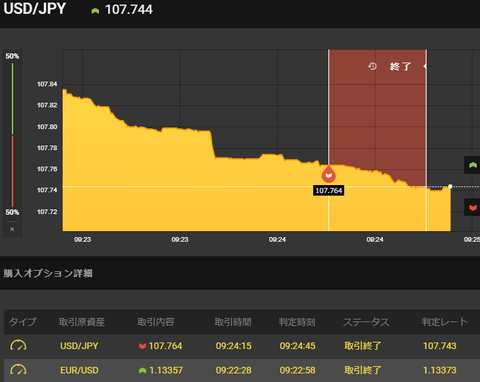Click the green HIGH arrow button on chart edge
This screenshot has height=382, width=480.
(x=472, y=165)
